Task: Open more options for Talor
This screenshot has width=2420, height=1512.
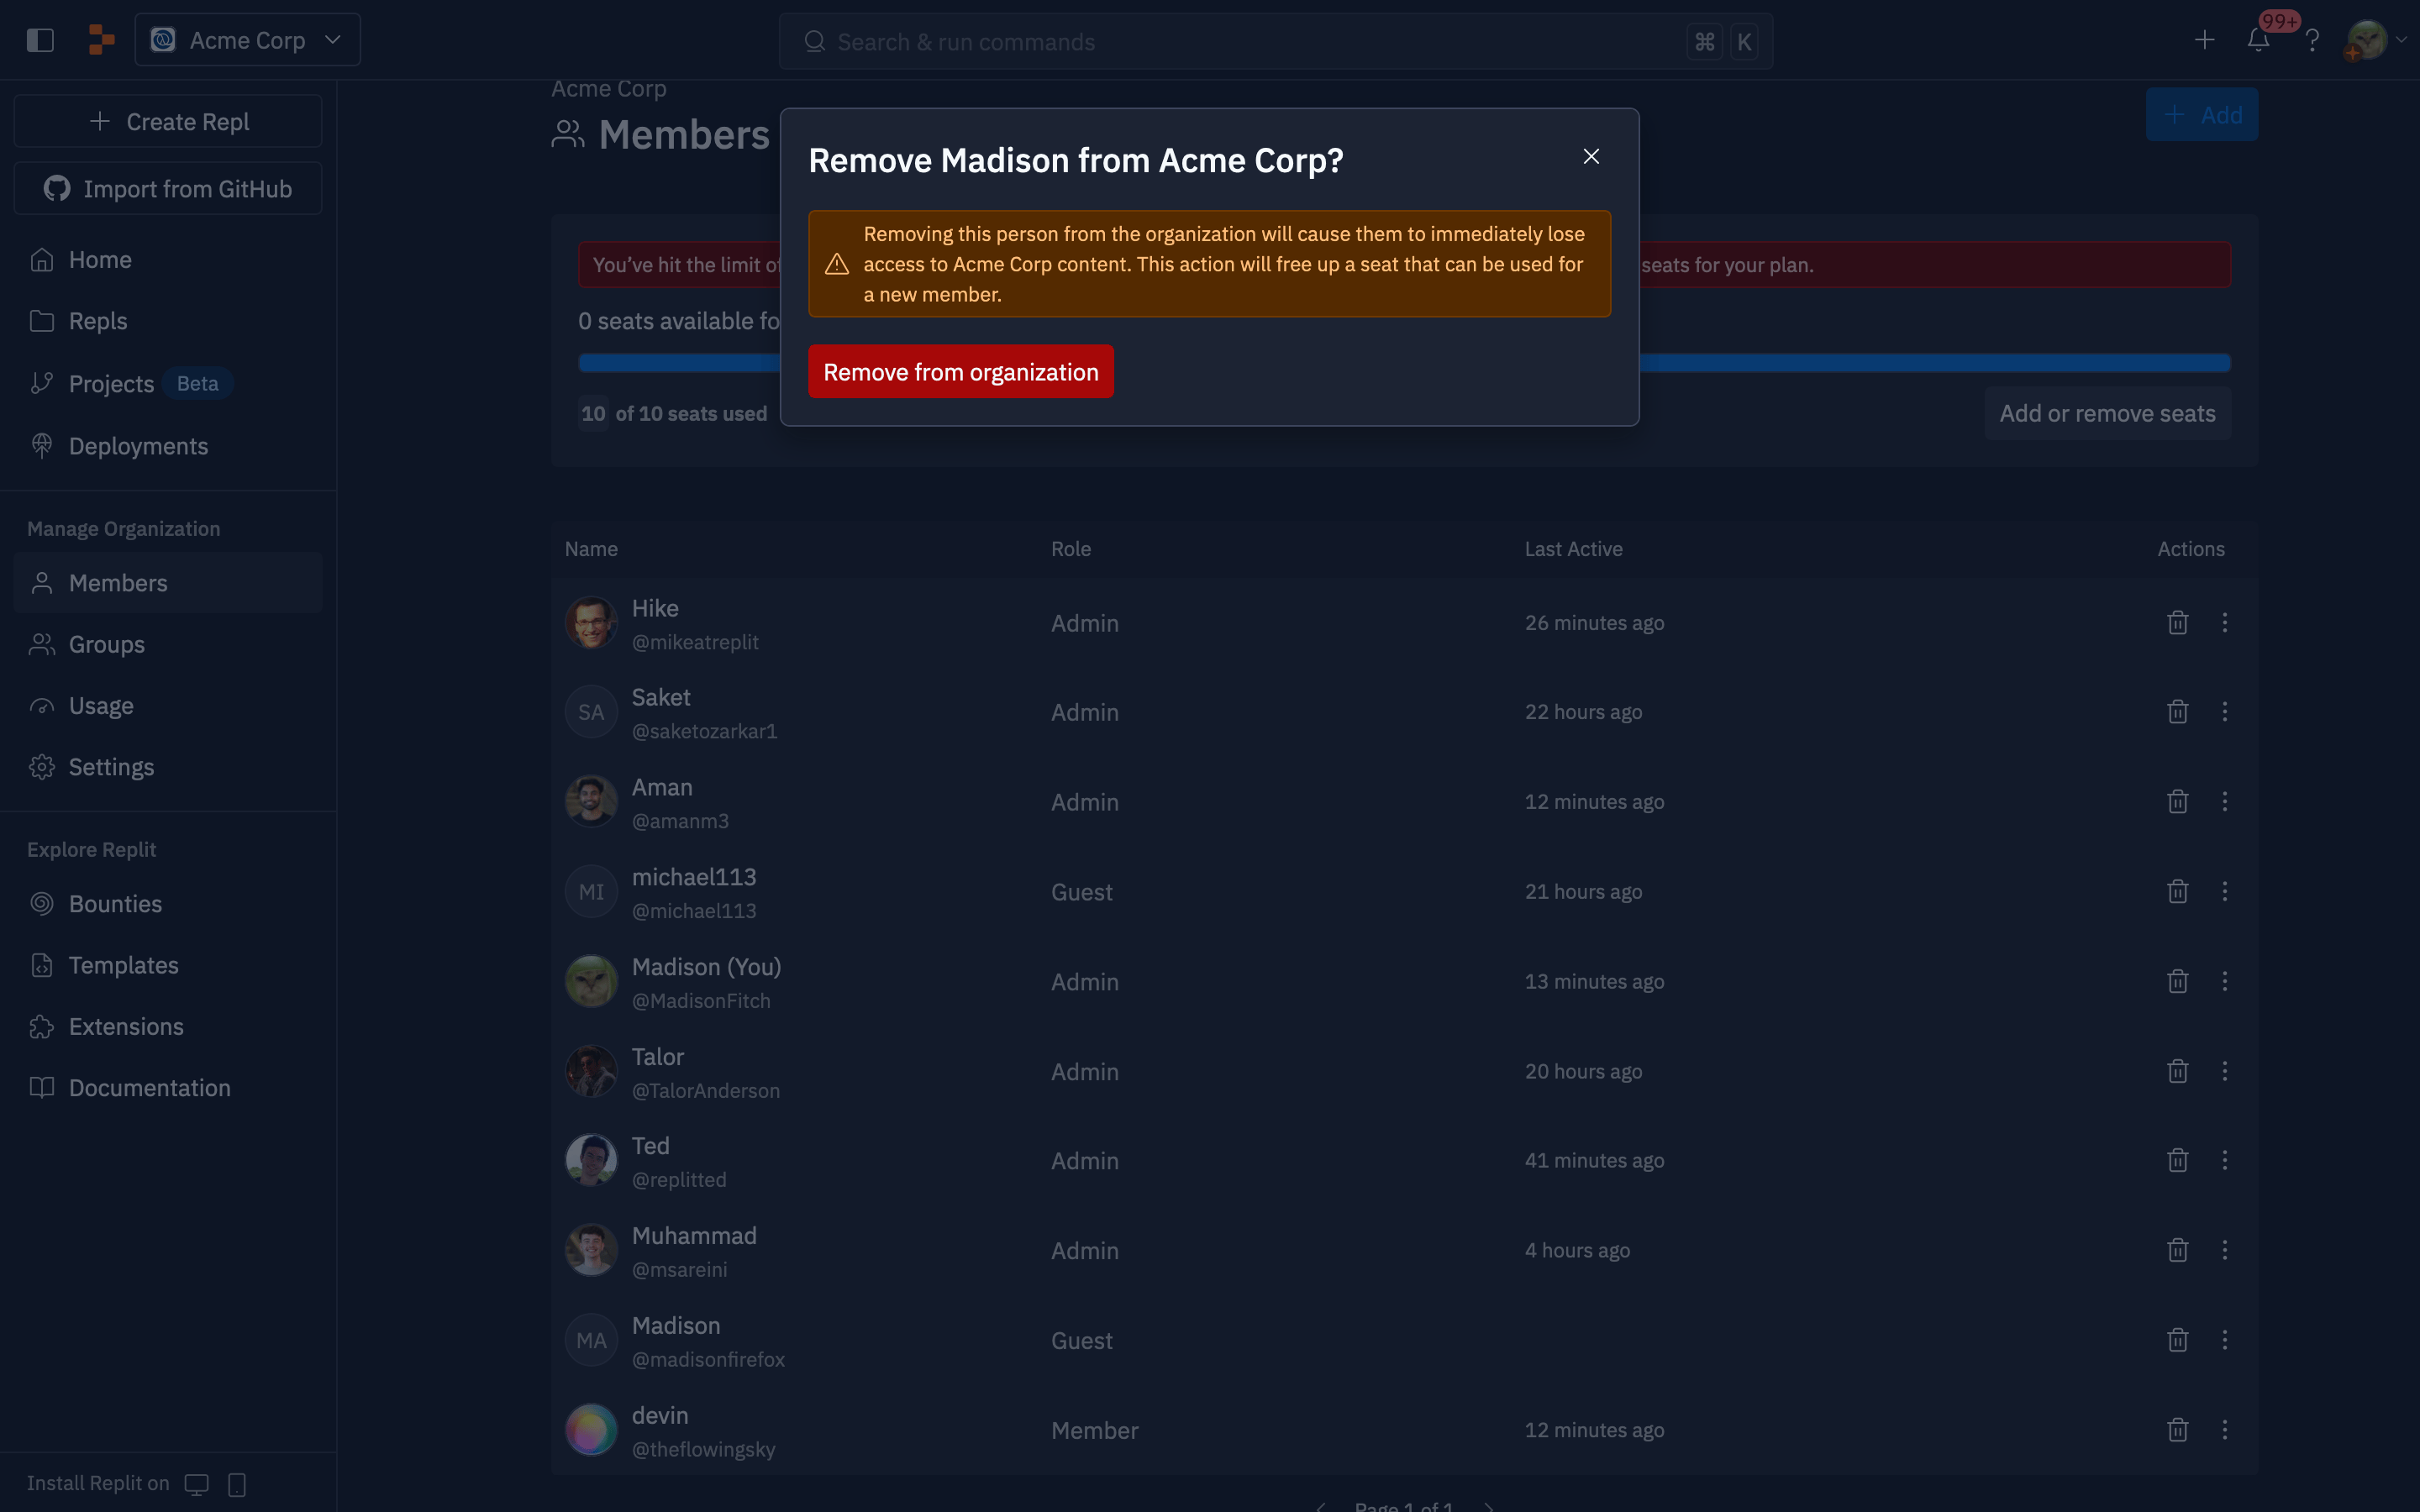Action: click(x=2224, y=1072)
